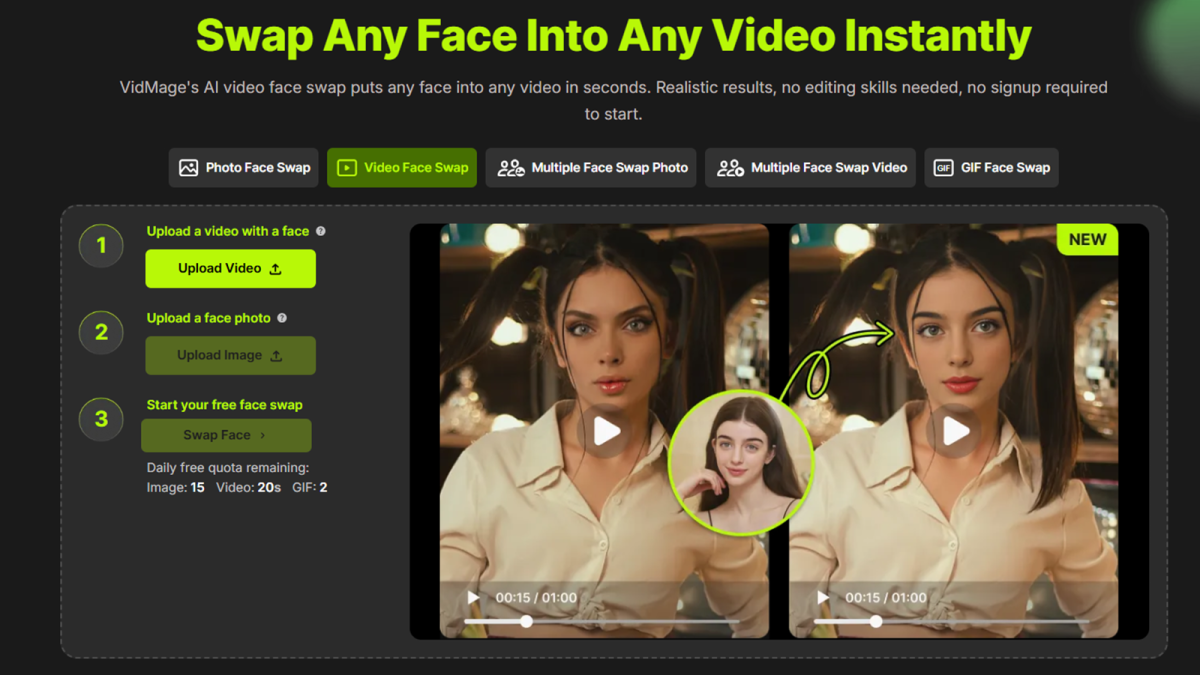Click the Upload Video button
The image size is (1200, 675).
(x=230, y=269)
